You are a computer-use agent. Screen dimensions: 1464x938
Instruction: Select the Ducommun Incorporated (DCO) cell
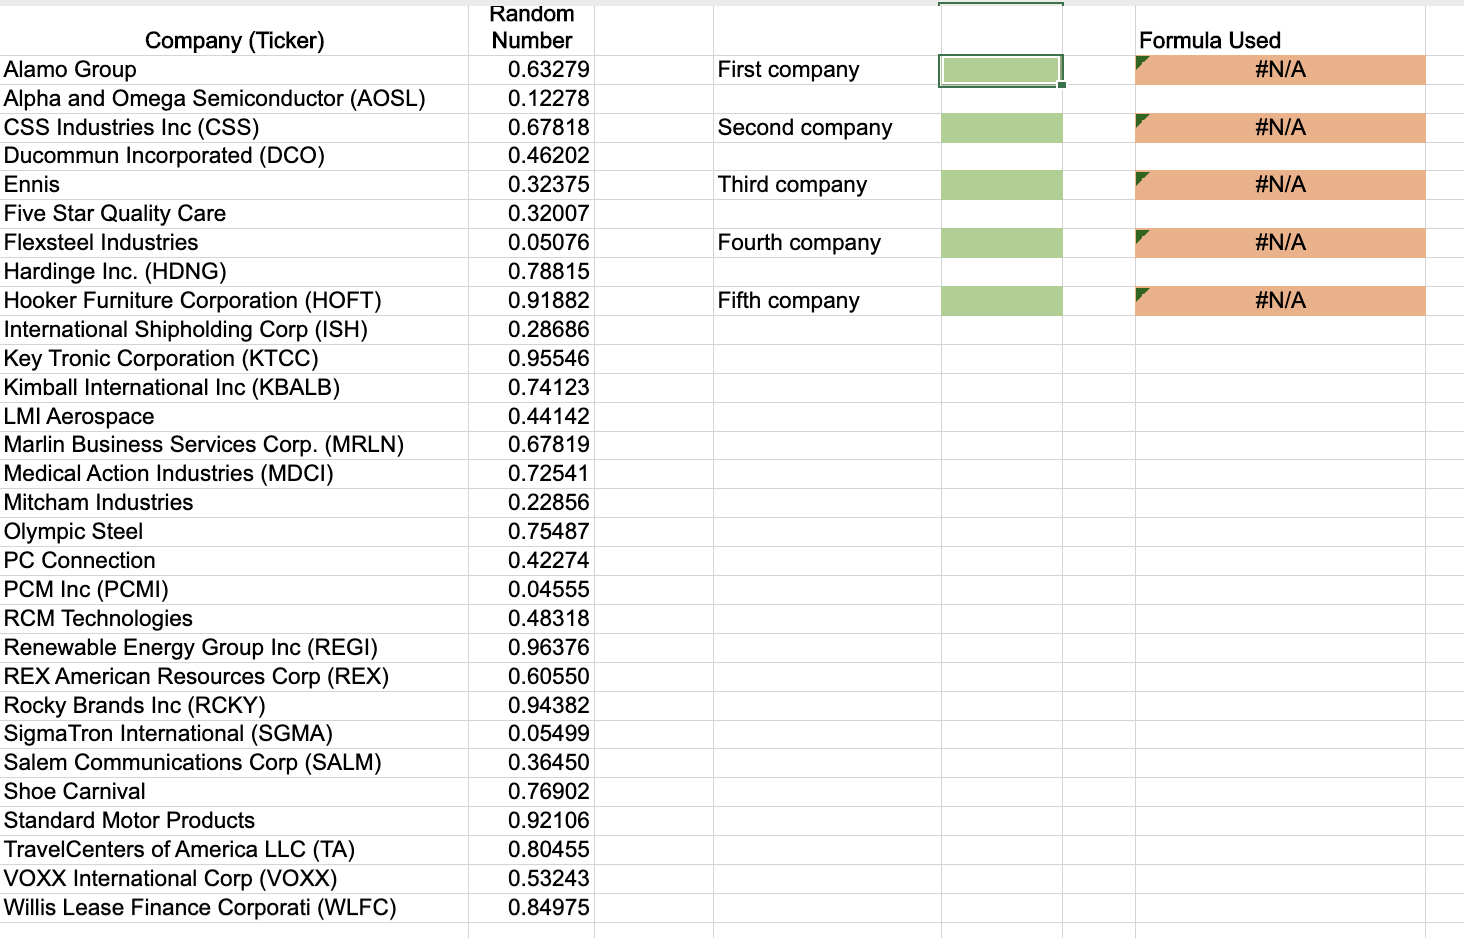[234, 156]
